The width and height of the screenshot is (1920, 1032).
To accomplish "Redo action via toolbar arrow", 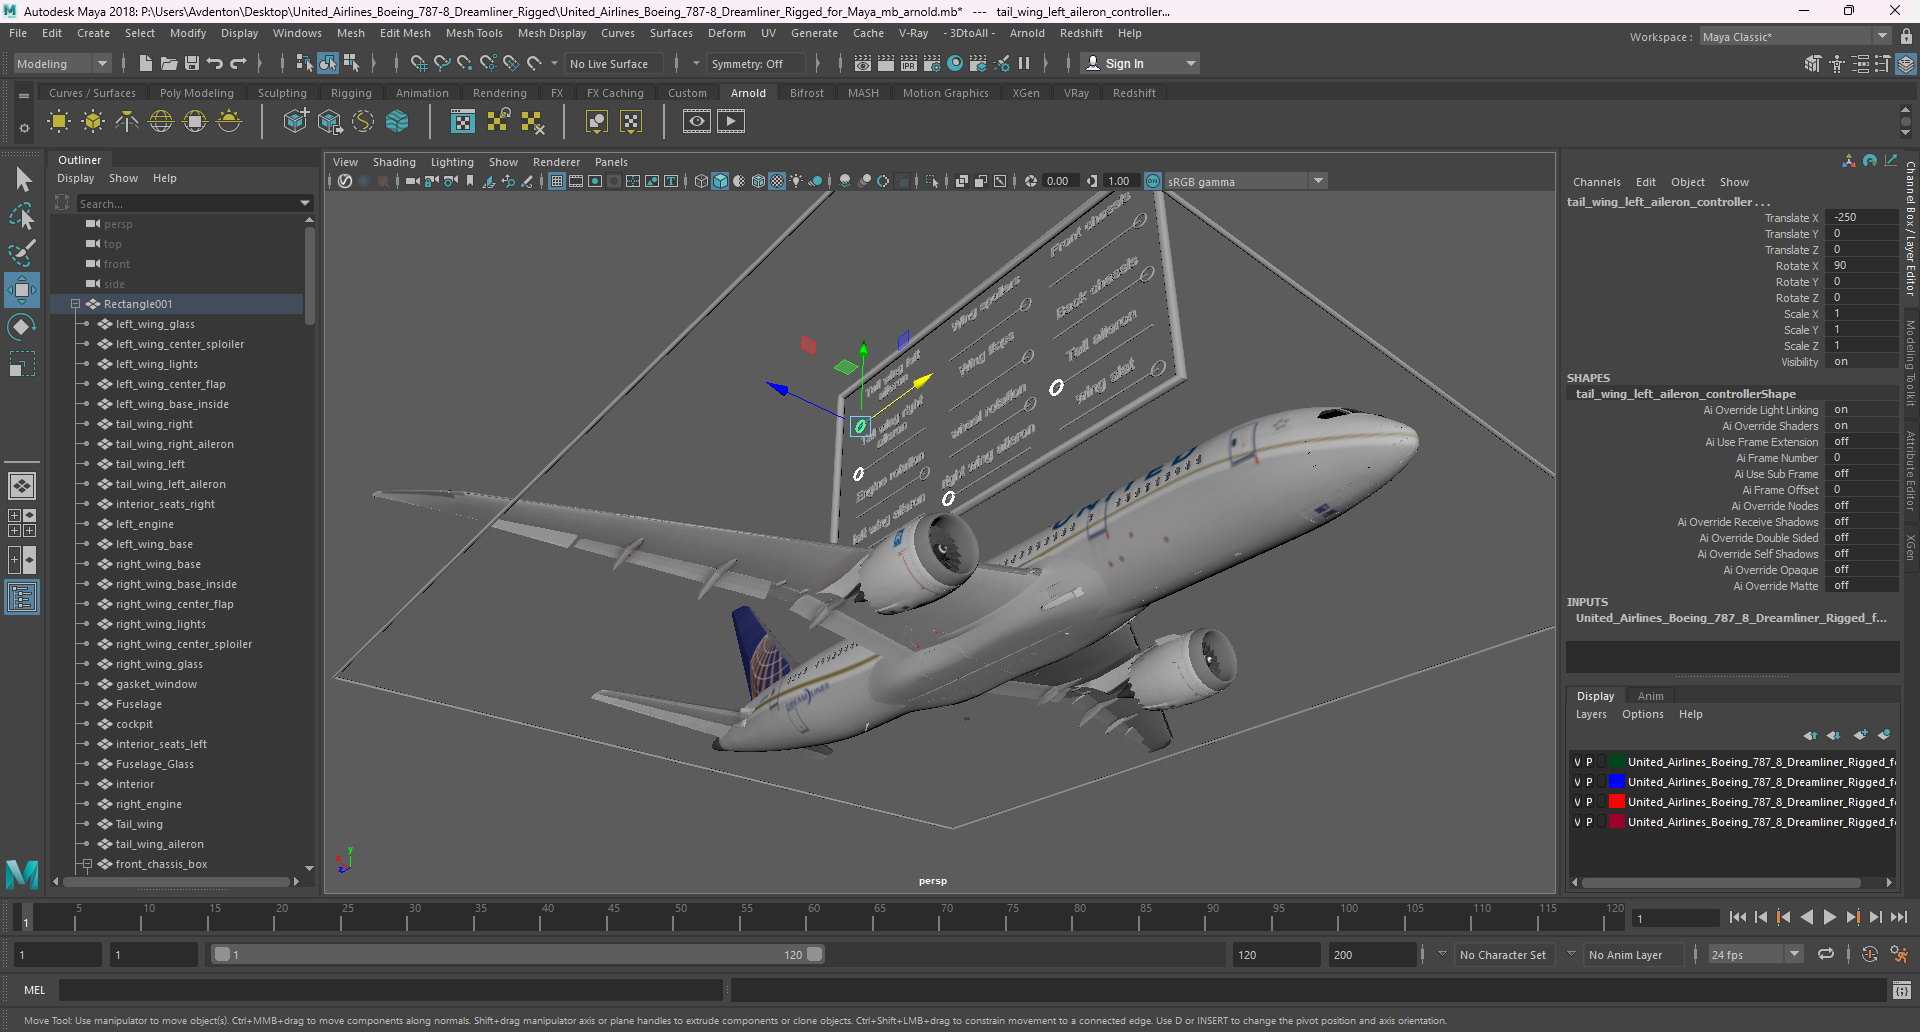I will tap(238, 63).
